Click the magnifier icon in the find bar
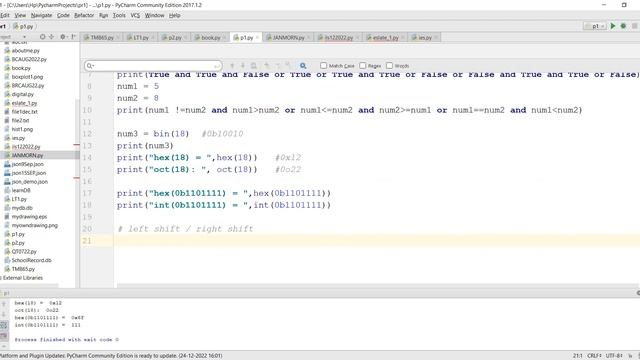Viewport: 640px width, 360px height. point(303,66)
